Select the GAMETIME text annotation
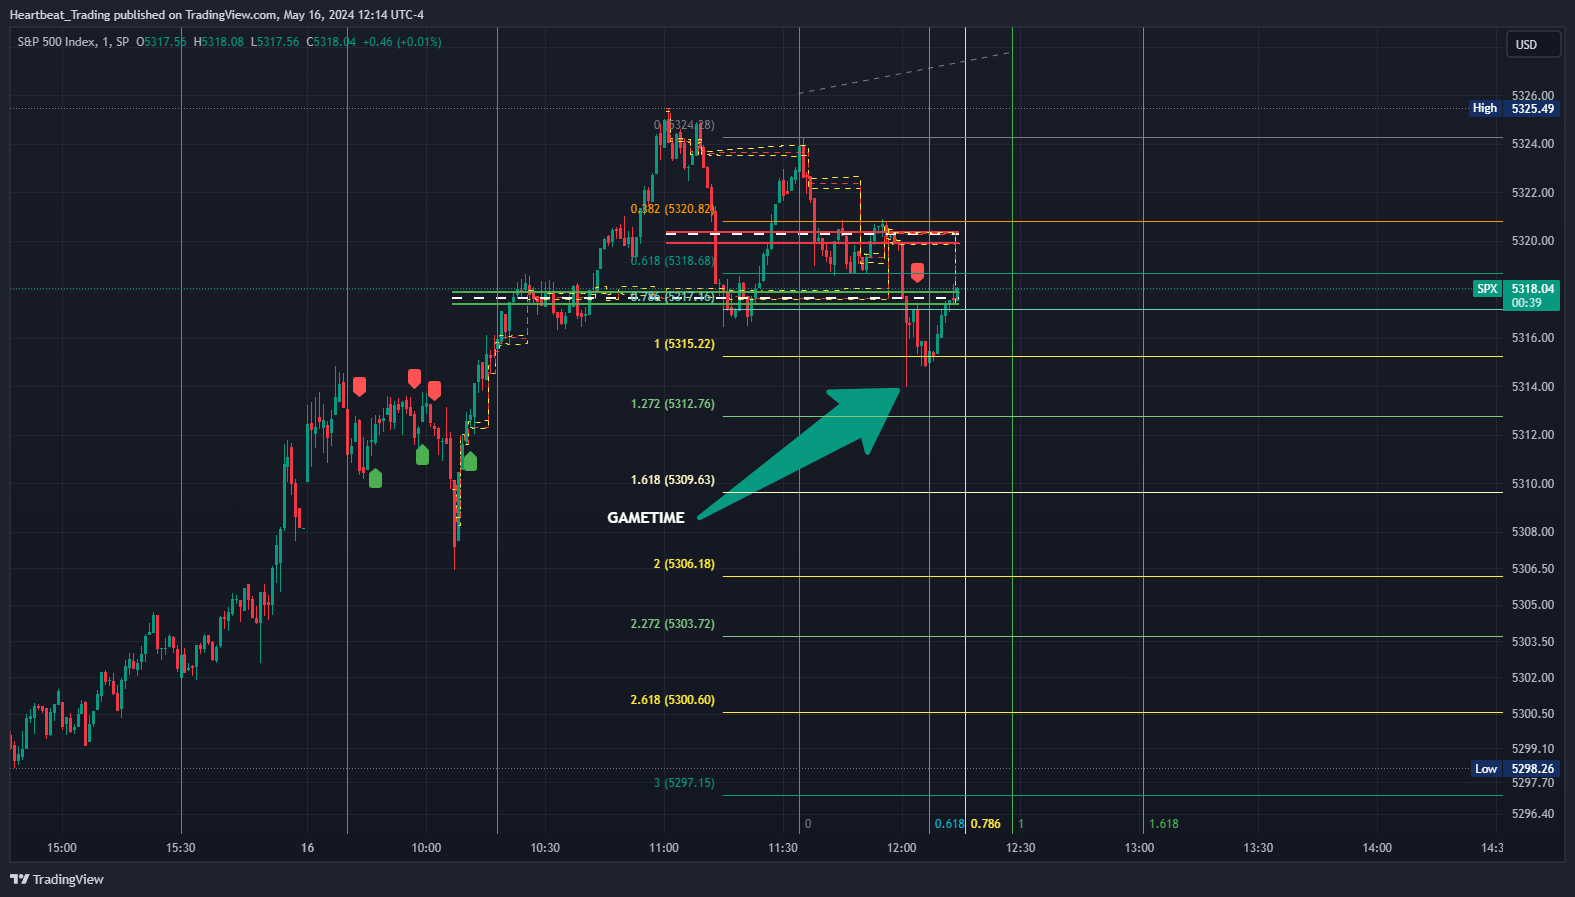The height and width of the screenshot is (897, 1575). click(646, 518)
